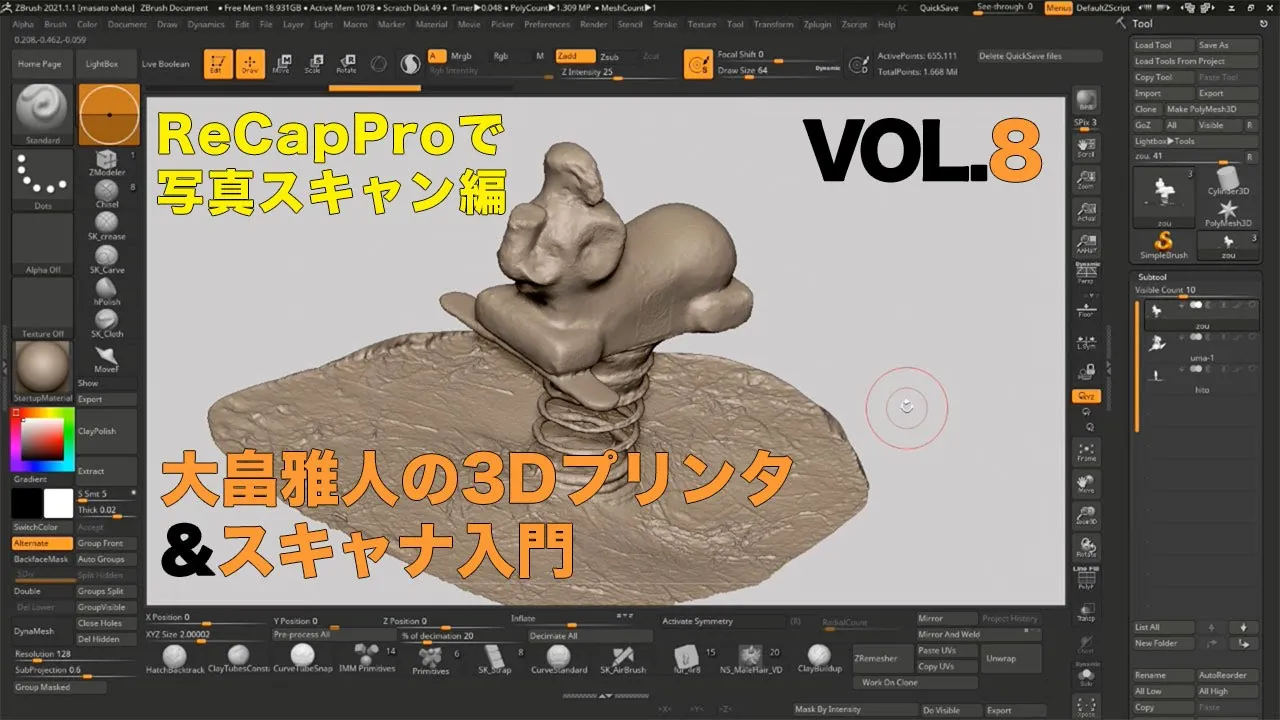Toggle the Floor grid

click(1085, 308)
